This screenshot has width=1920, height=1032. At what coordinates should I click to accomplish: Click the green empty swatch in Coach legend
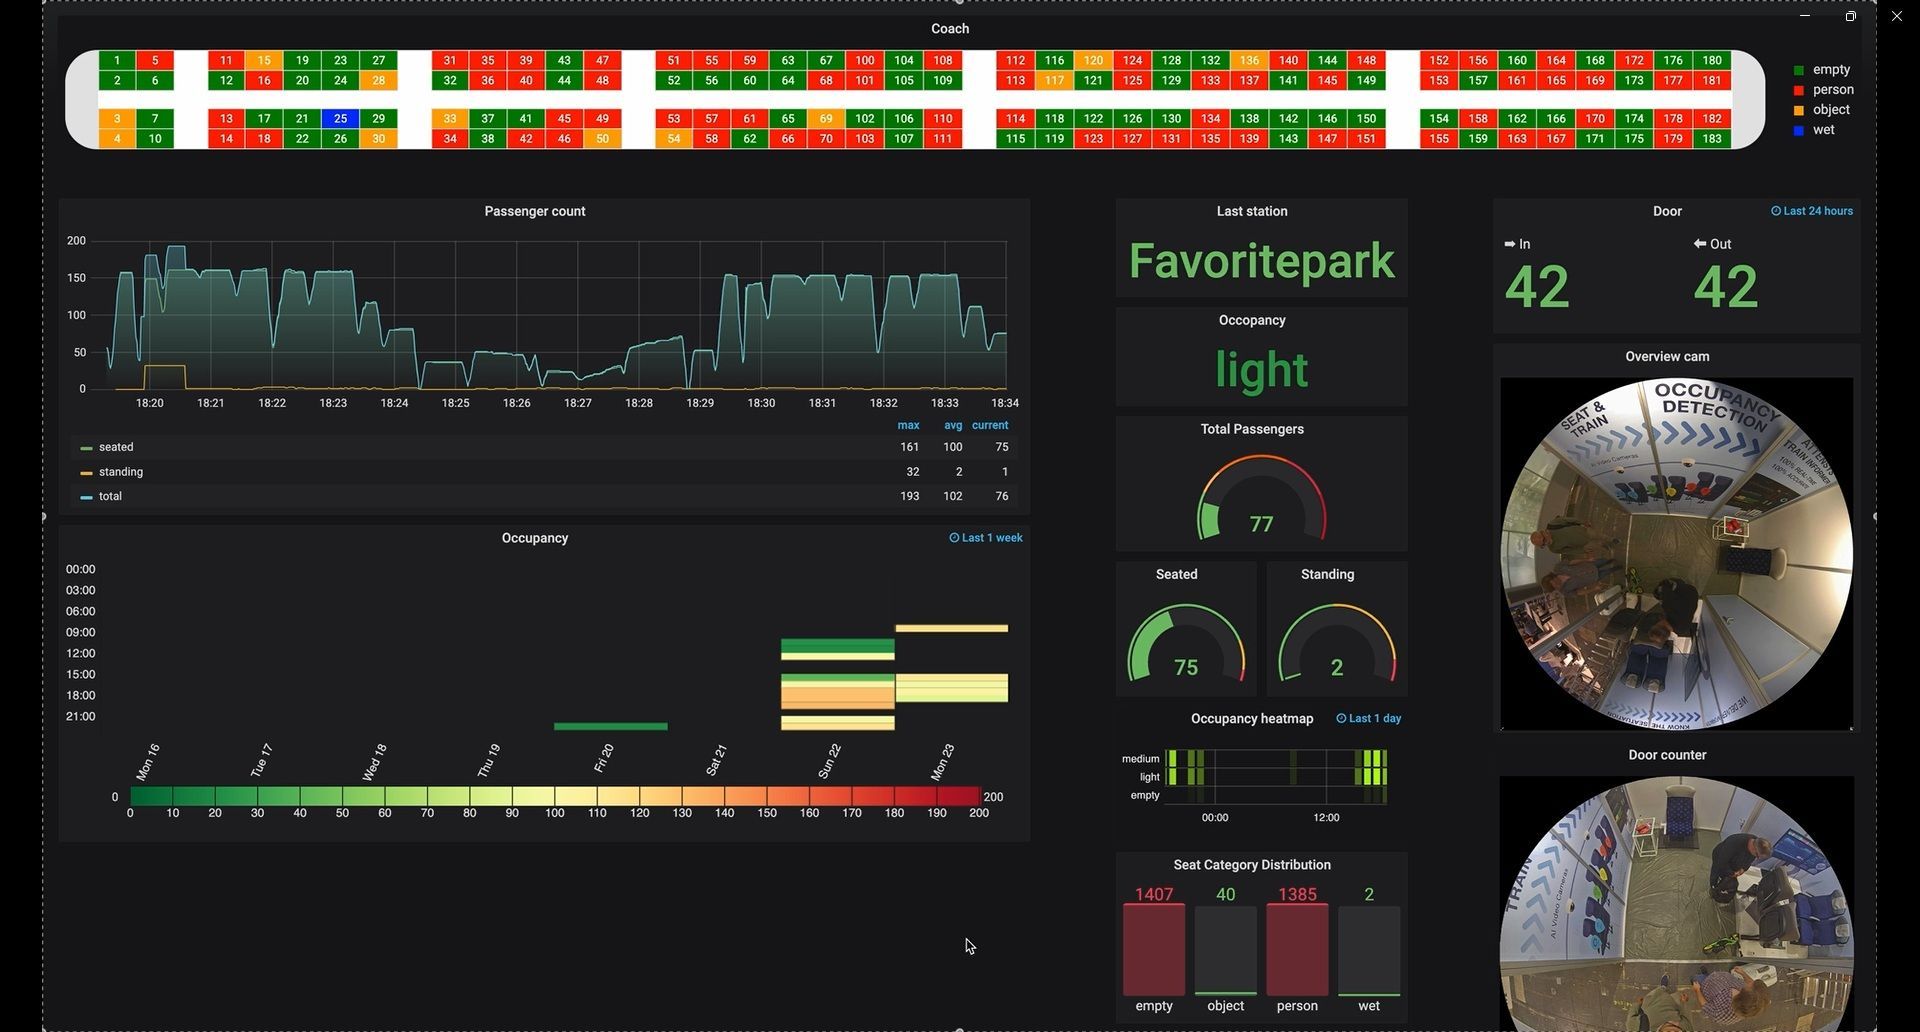click(x=1799, y=70)
